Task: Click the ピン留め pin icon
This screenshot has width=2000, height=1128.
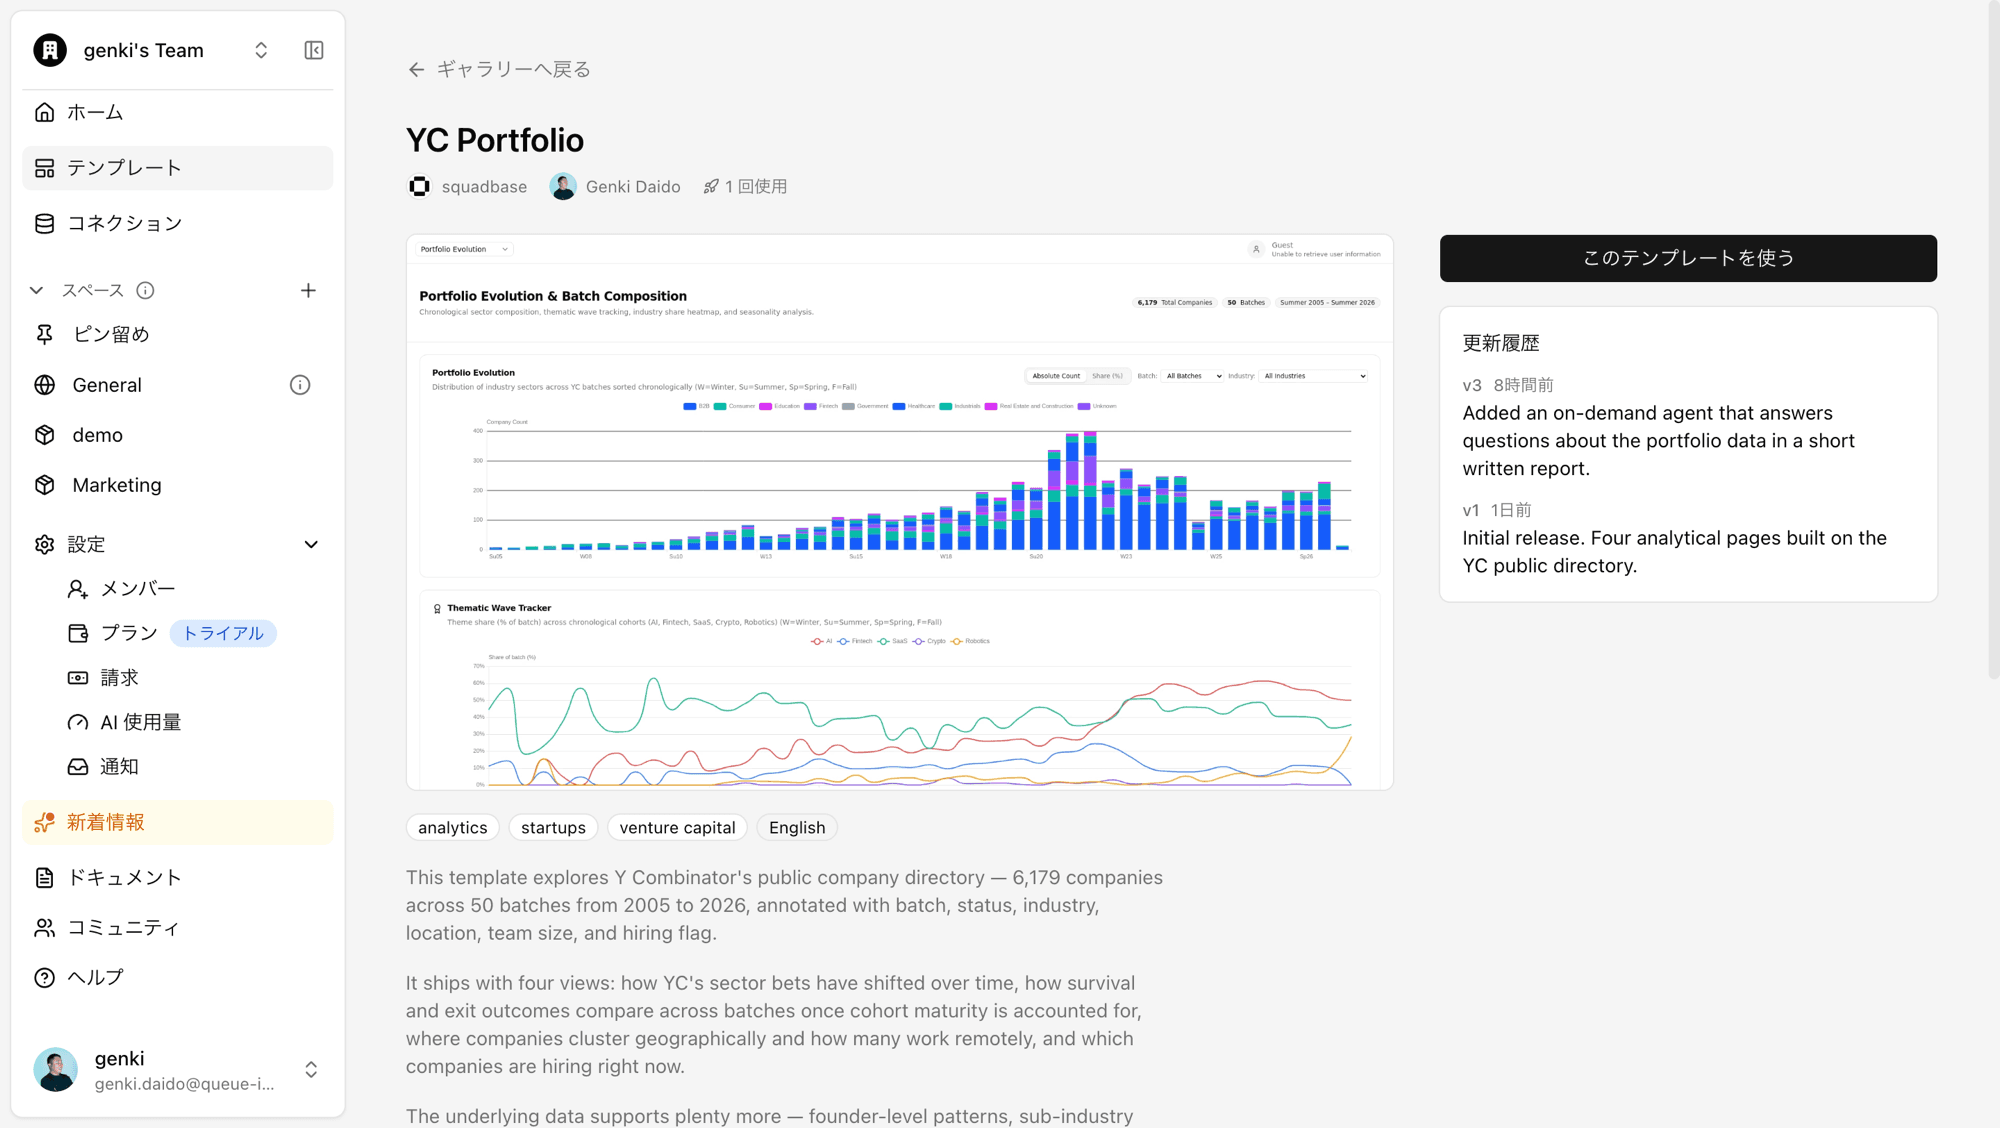Action: (x=45, y=334)
